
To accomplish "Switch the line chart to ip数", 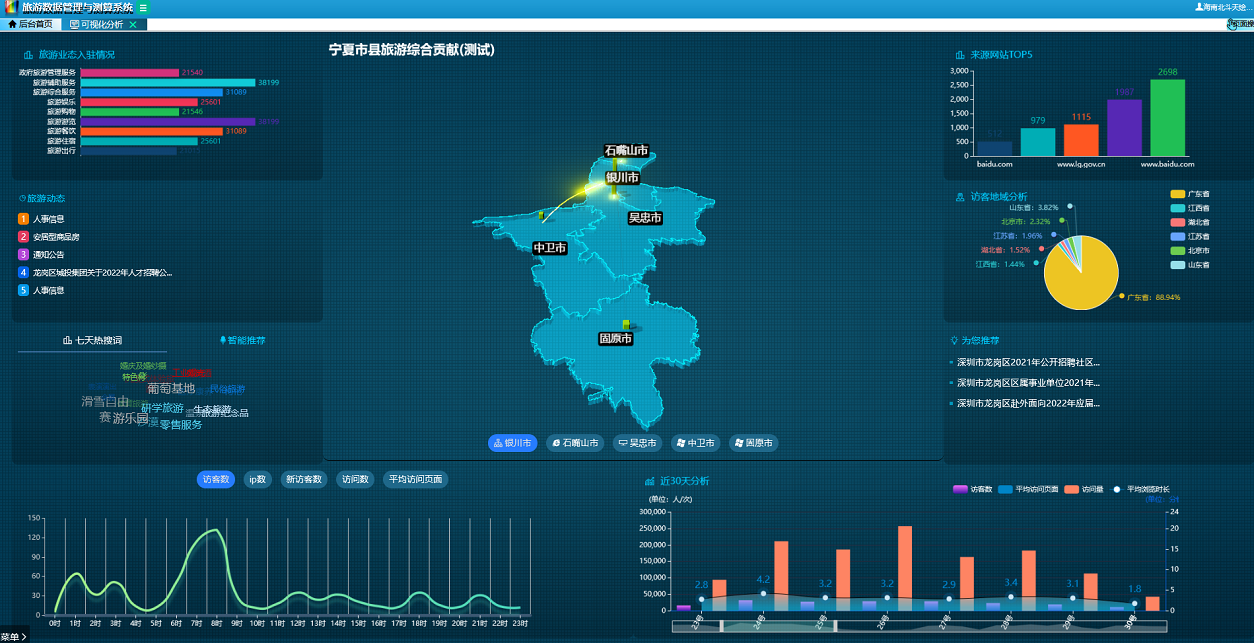I will click(257, 480).
